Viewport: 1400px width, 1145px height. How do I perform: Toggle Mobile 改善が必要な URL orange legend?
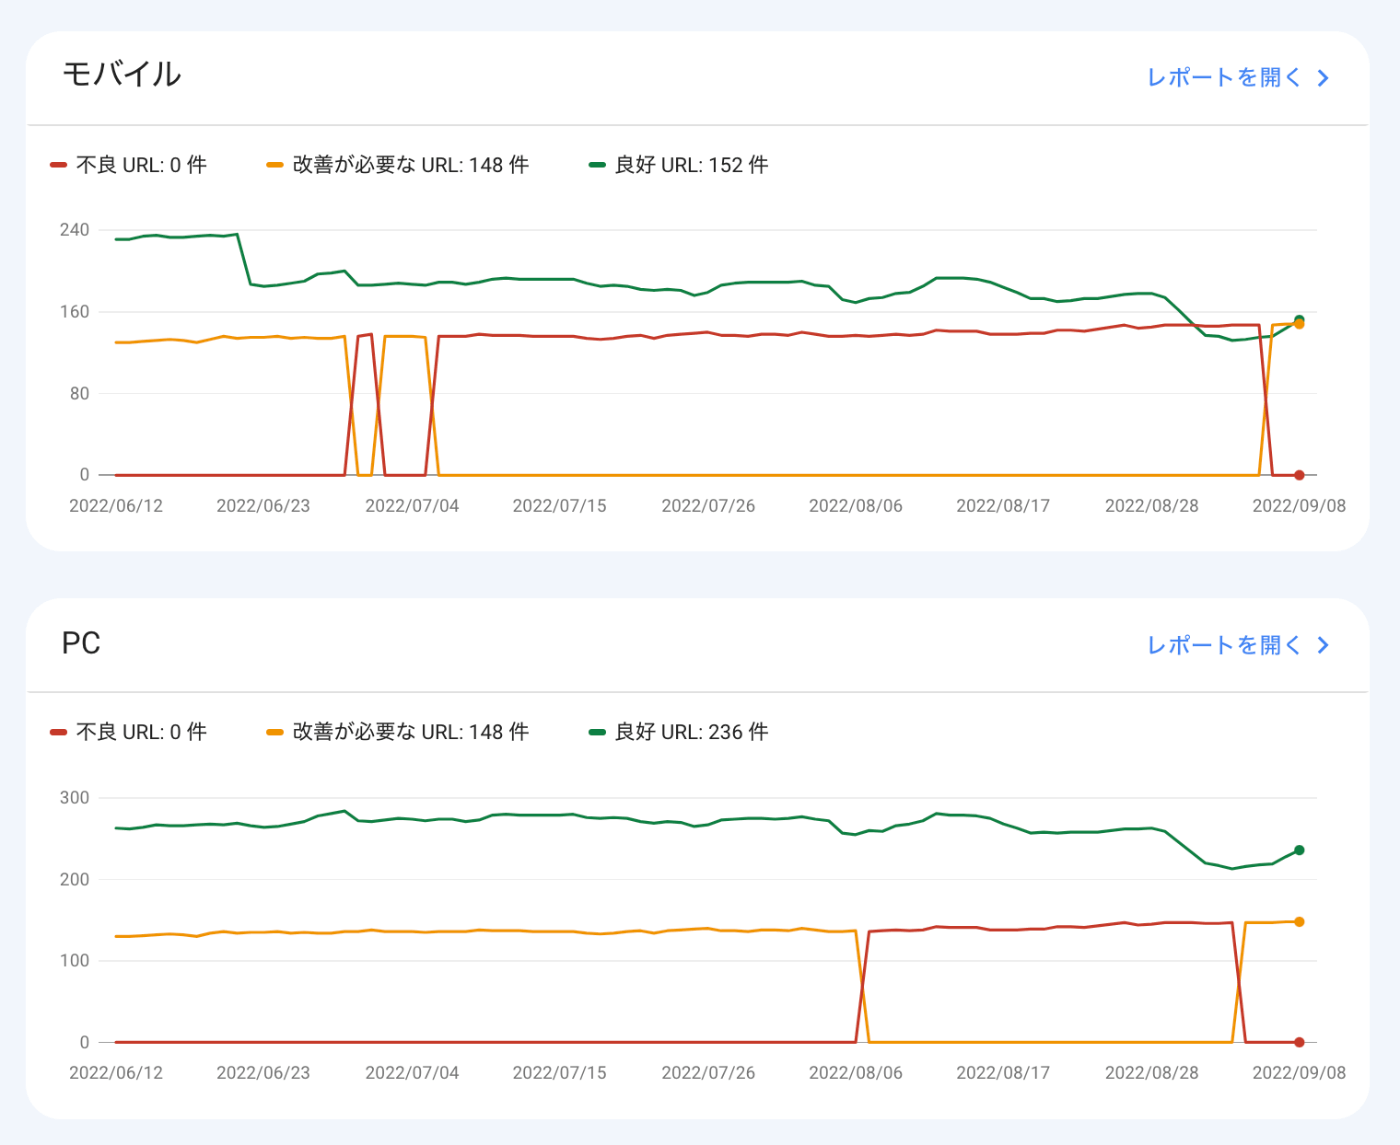pos(398,165)
